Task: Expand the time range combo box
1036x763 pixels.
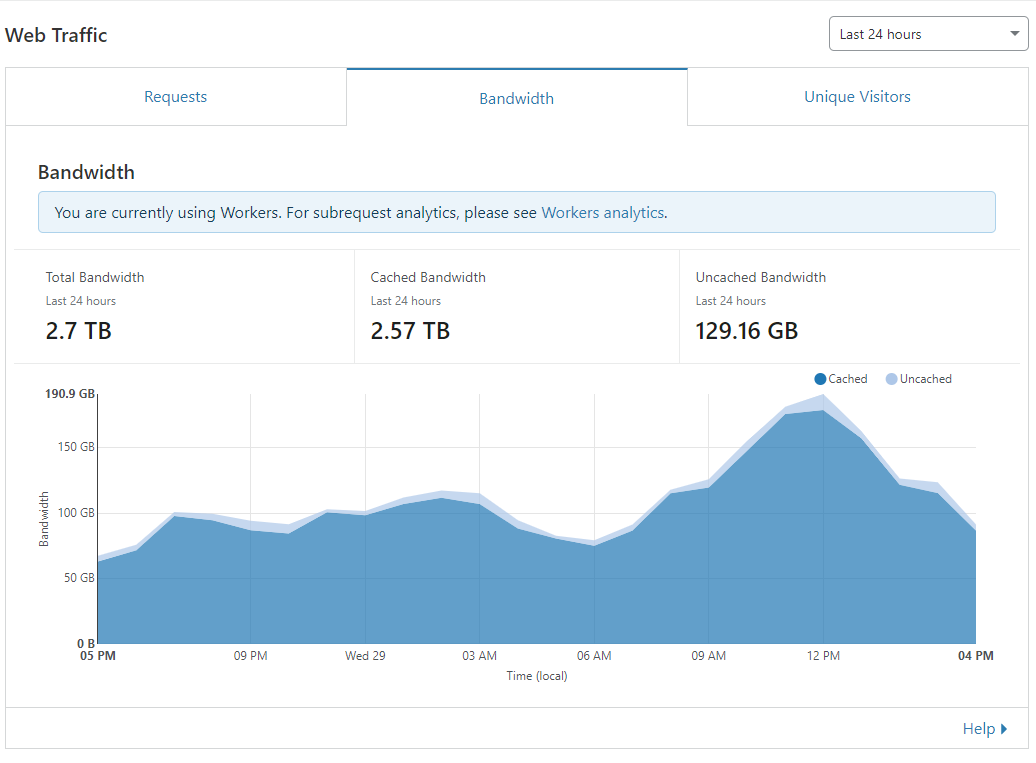Action: pyautogui.click(x=928, y=34)
